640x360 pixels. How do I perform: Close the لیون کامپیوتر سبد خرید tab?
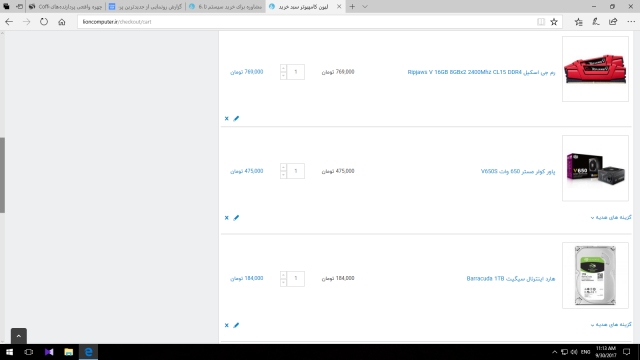point(339,7)
